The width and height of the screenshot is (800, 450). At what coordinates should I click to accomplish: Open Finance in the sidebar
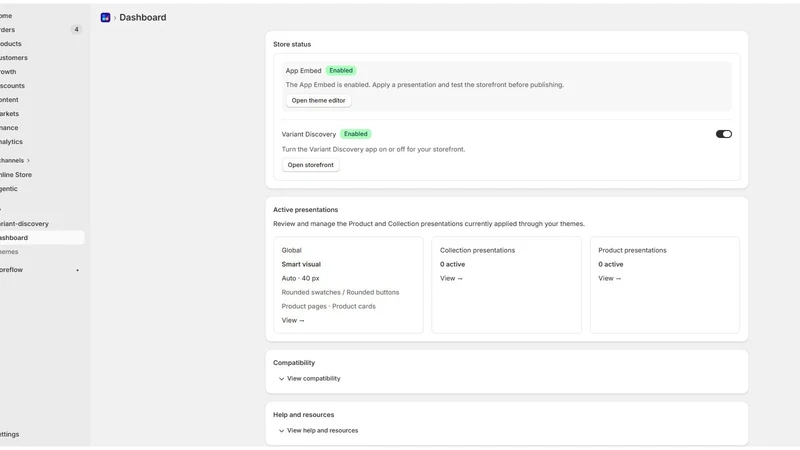(x=9, y=128)
